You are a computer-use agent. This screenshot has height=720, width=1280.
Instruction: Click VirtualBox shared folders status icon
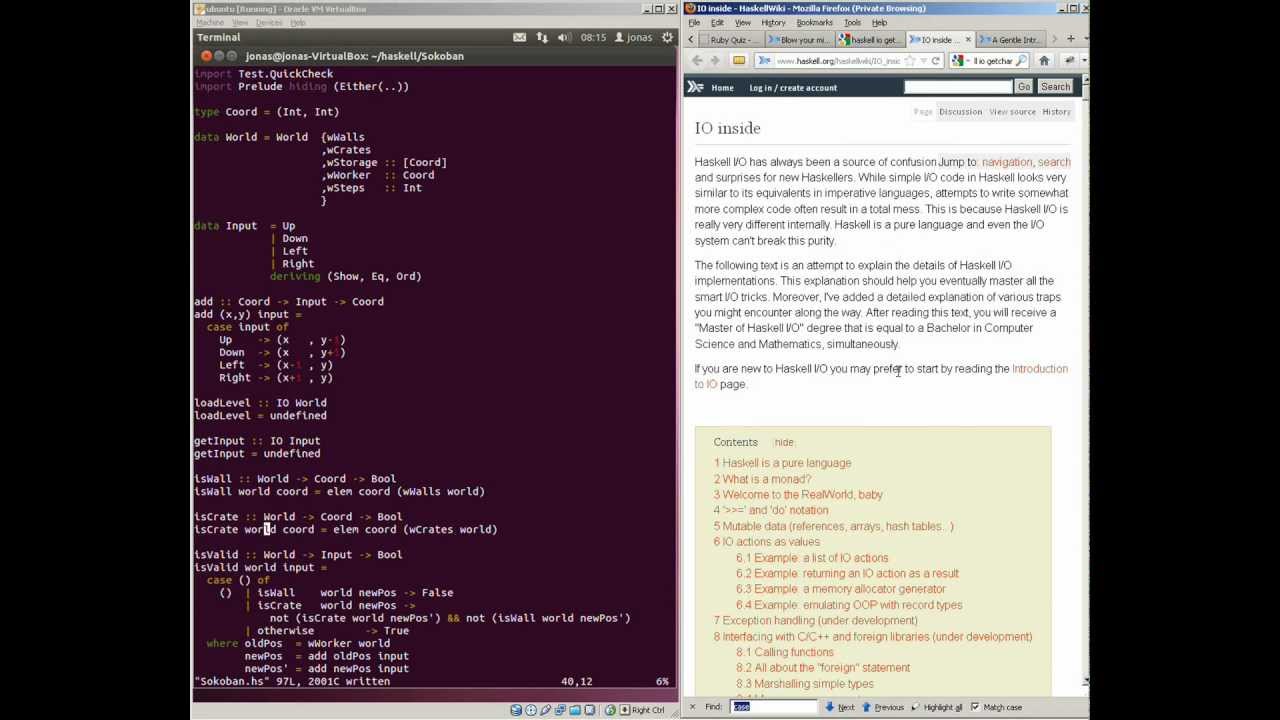575,710
